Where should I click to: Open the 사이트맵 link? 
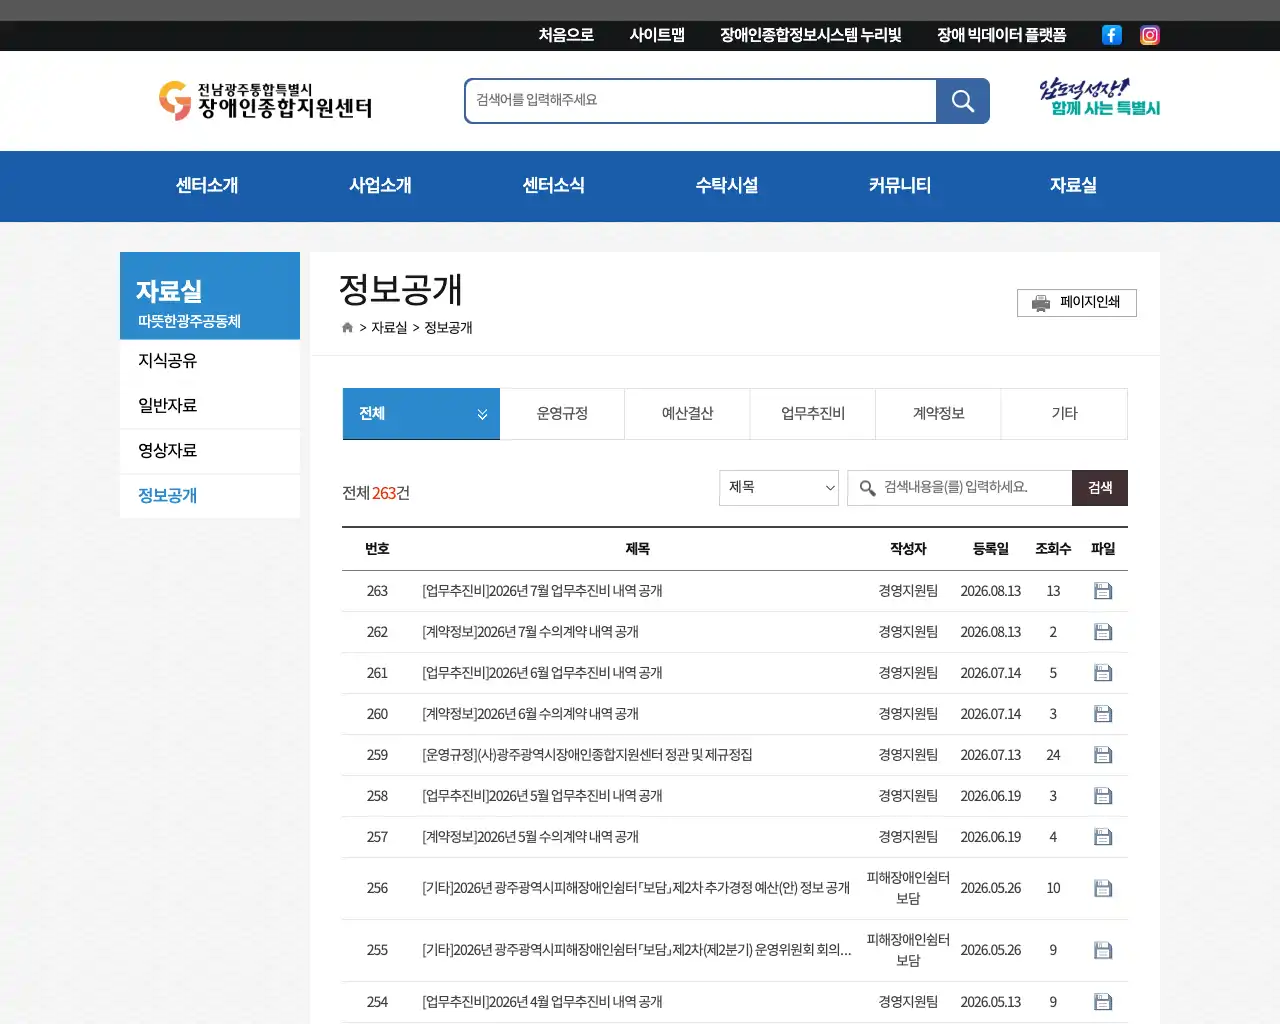pos(657,35)
